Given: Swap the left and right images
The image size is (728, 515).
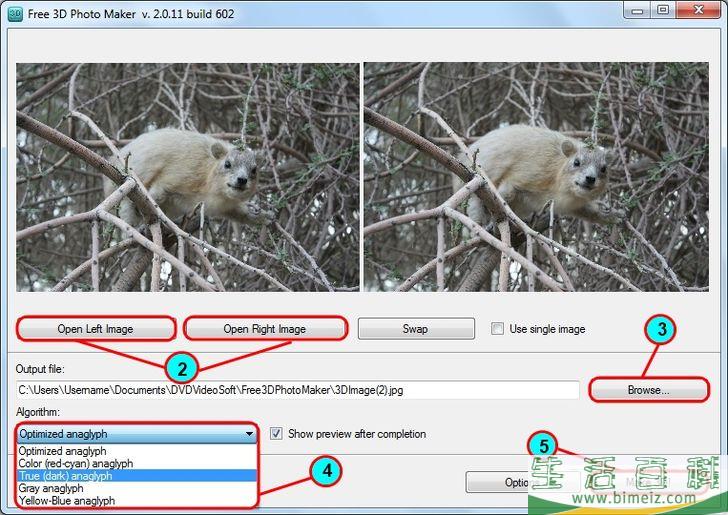Looking at the screenshot, I should (415, 329).
